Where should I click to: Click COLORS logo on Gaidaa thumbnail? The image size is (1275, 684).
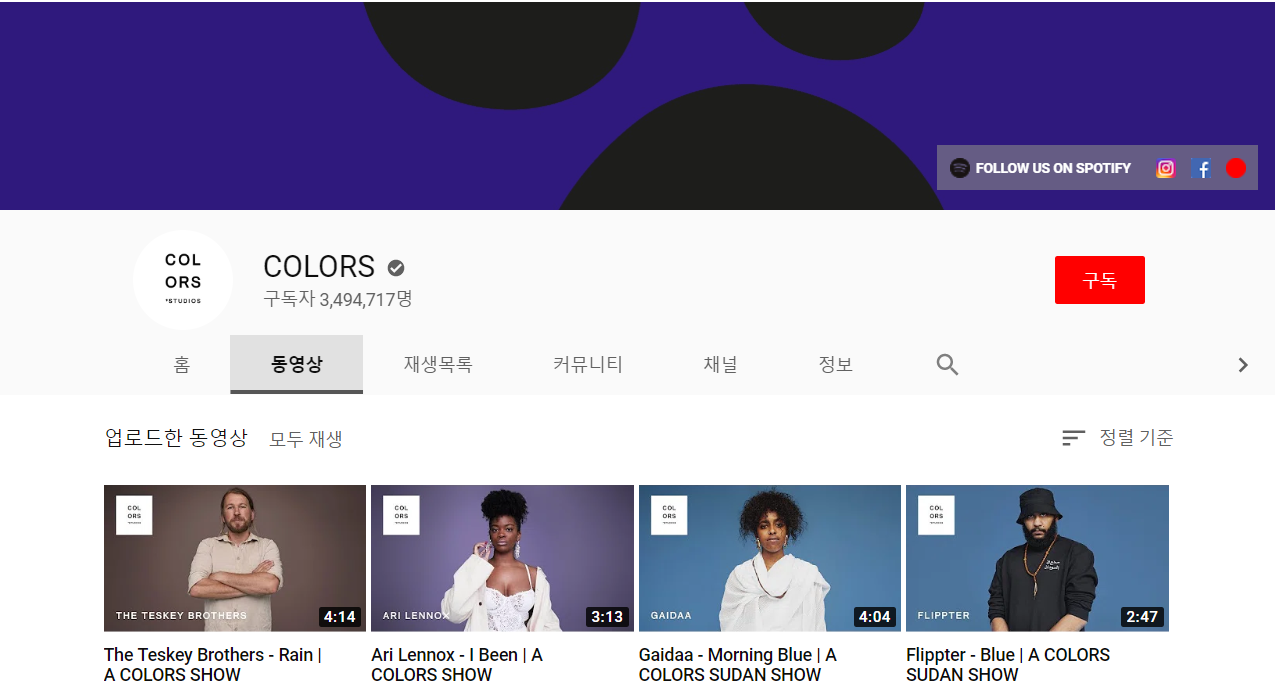click(669, 515)
